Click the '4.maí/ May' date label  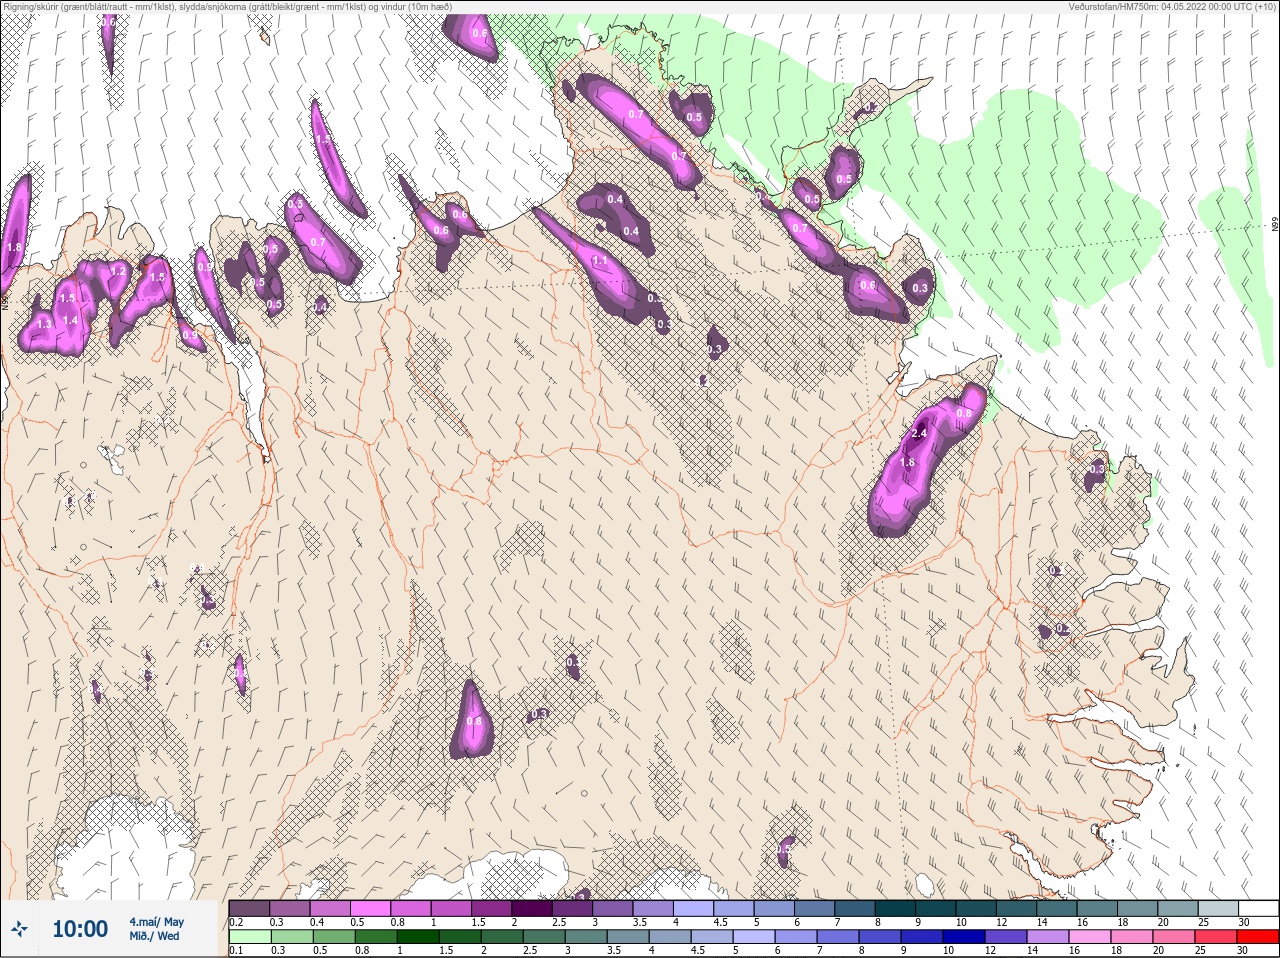[x=156, y=922]
